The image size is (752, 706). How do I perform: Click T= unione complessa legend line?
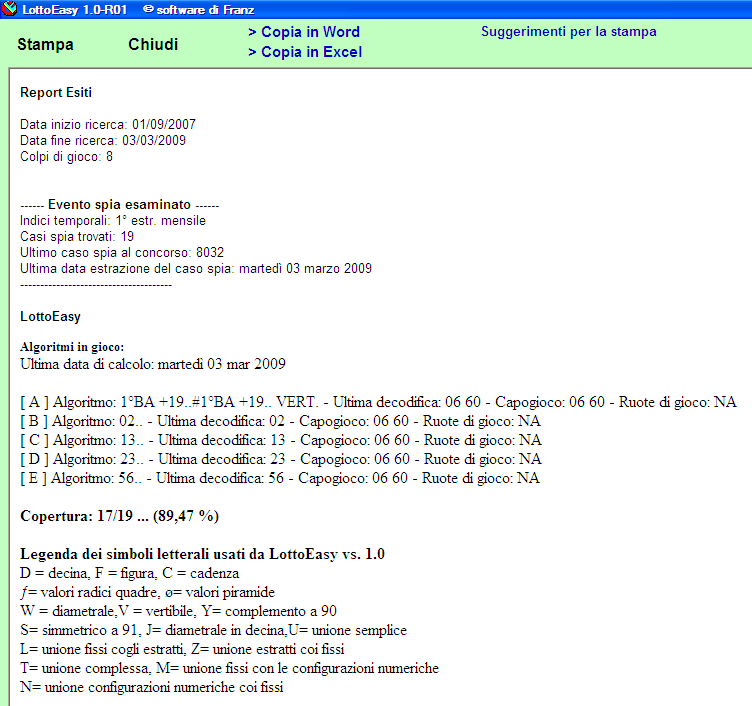pos(229,668)
